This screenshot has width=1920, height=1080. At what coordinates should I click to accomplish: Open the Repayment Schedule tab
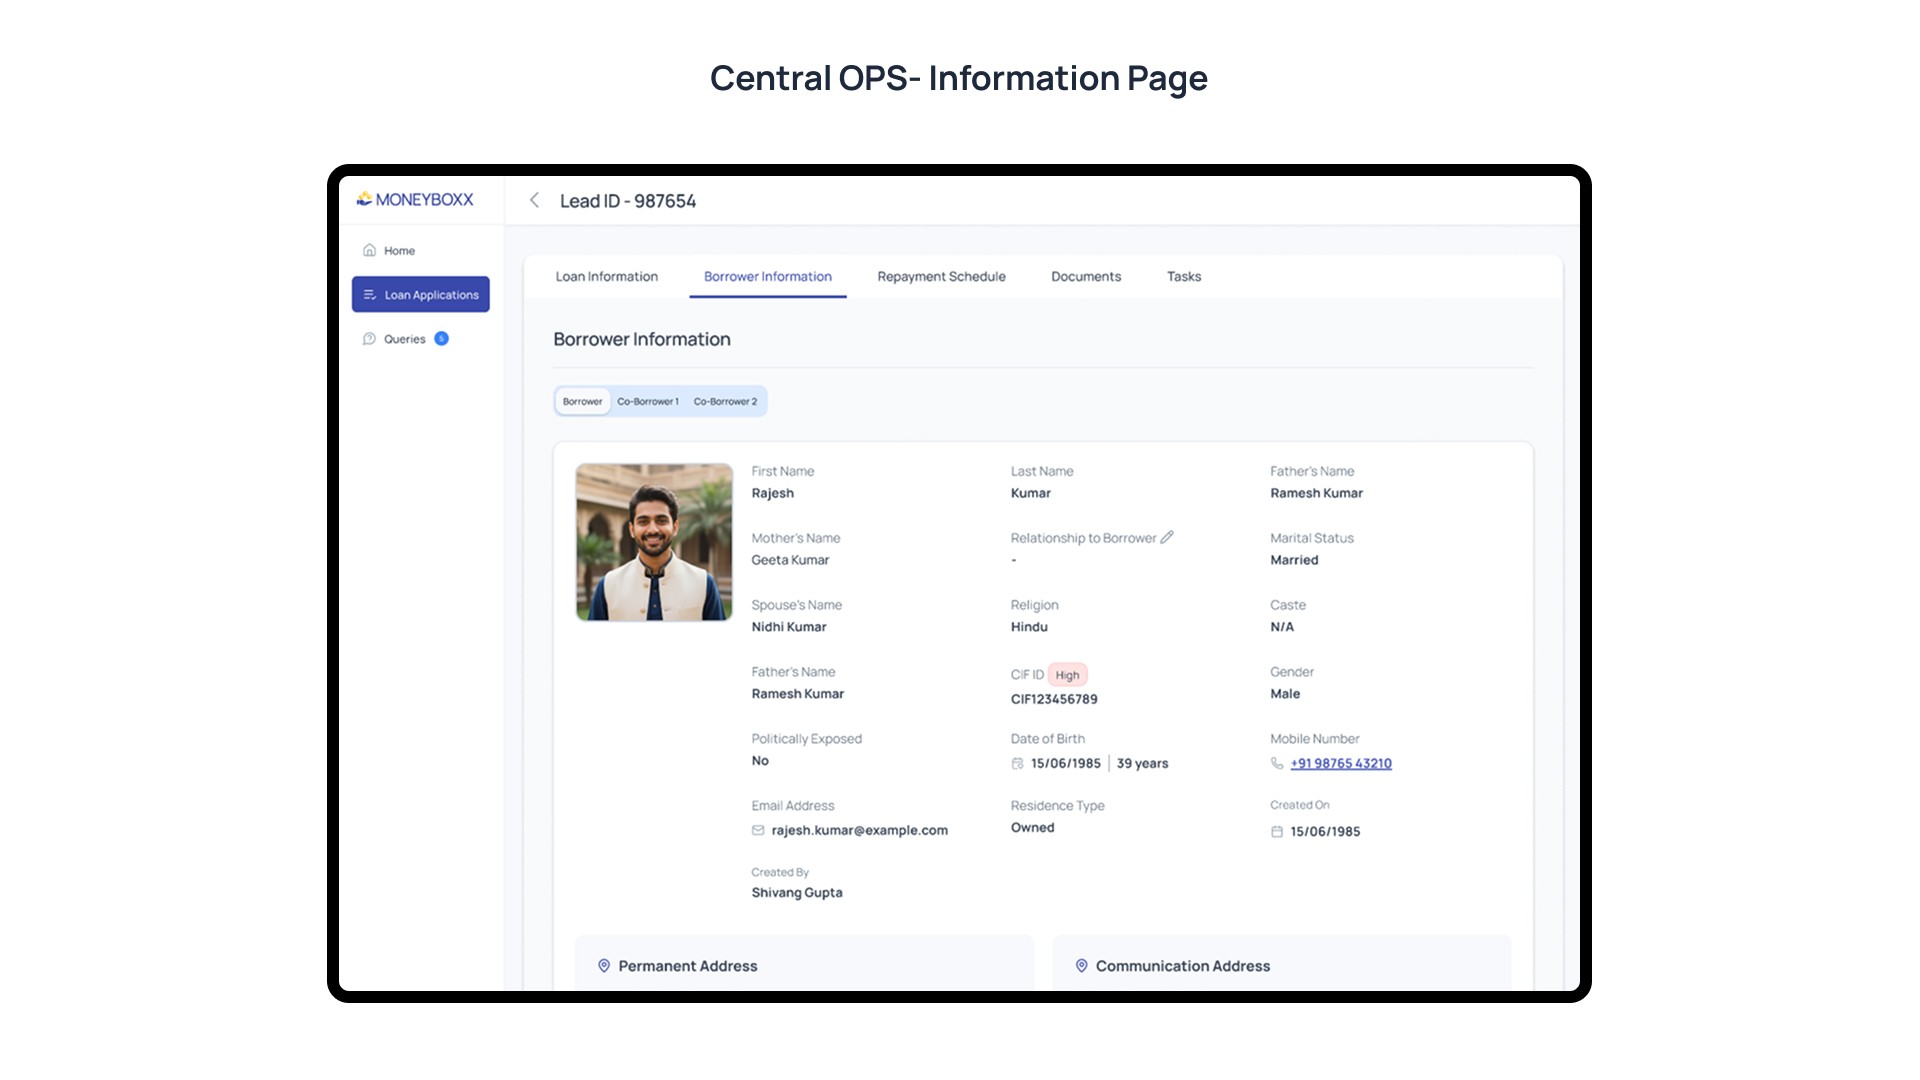click(941, 277)
